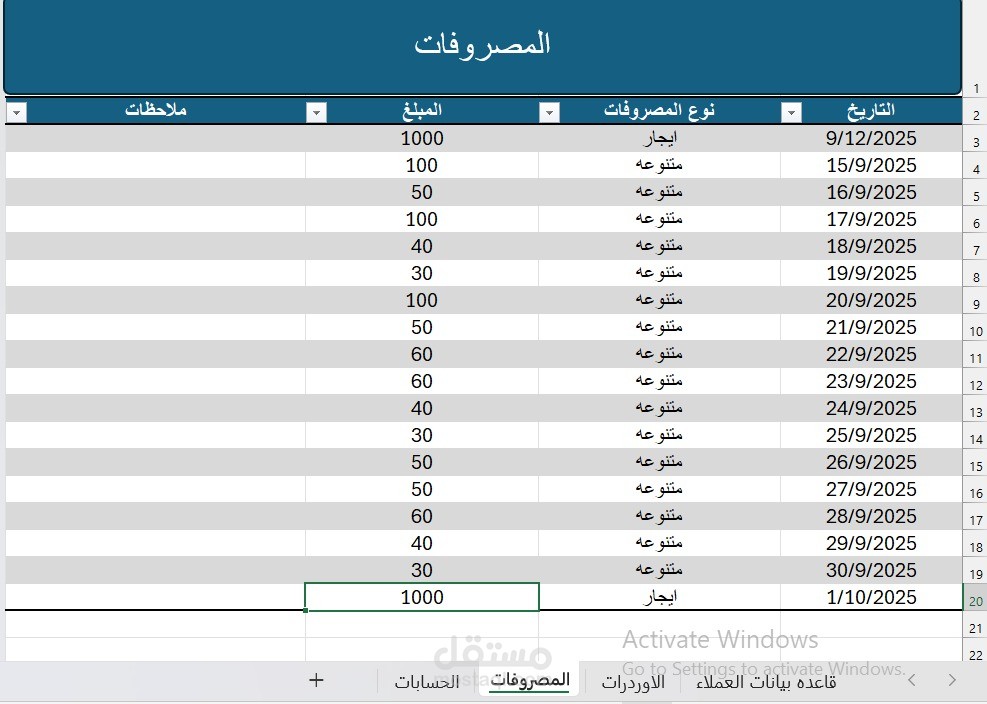This screenshot has width=987, height=704.
Task: Select row header 10
Action: coord(975,327)
